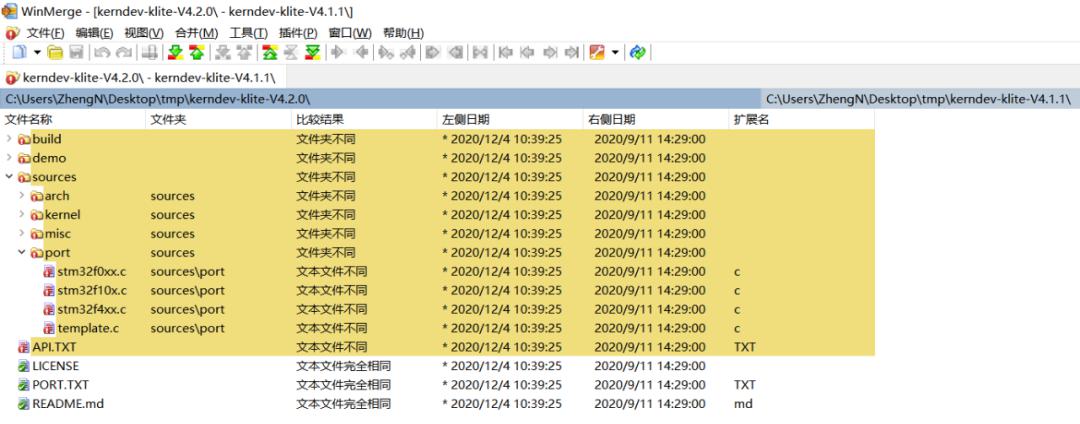Select the LICENSE file row

pyautogui.click(x=437, y=366)
